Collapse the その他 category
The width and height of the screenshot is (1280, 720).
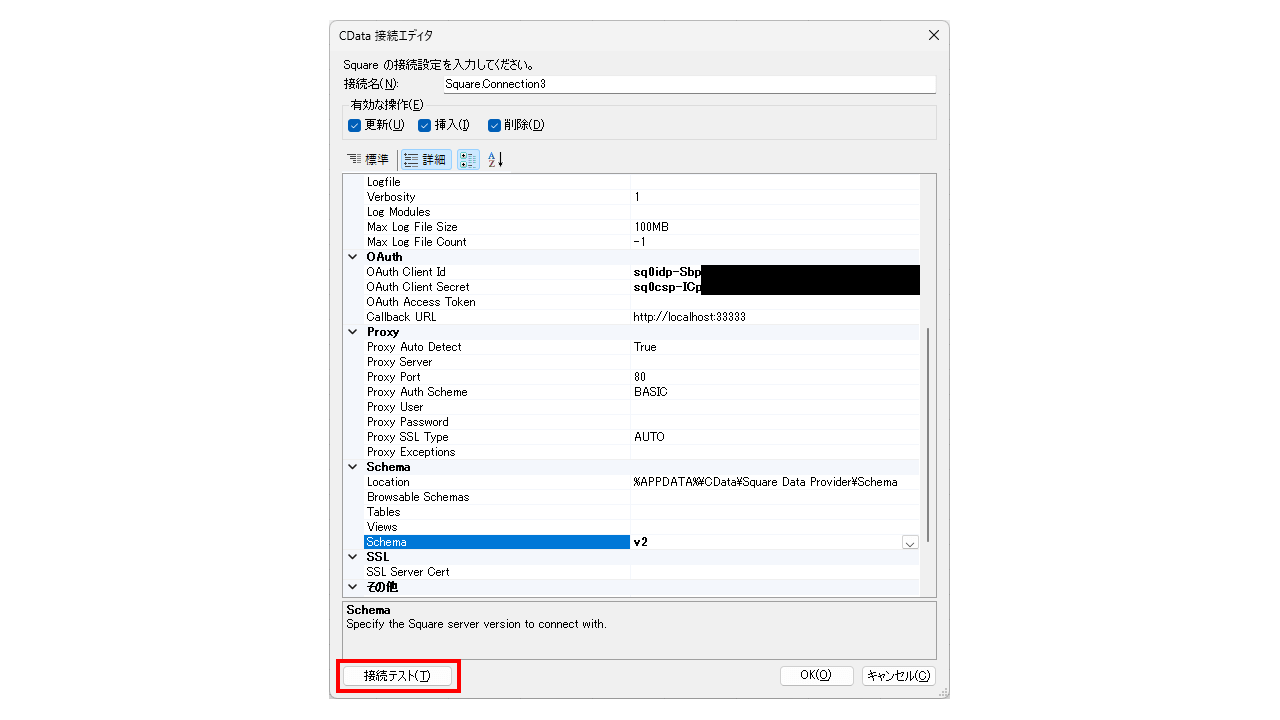352,587
